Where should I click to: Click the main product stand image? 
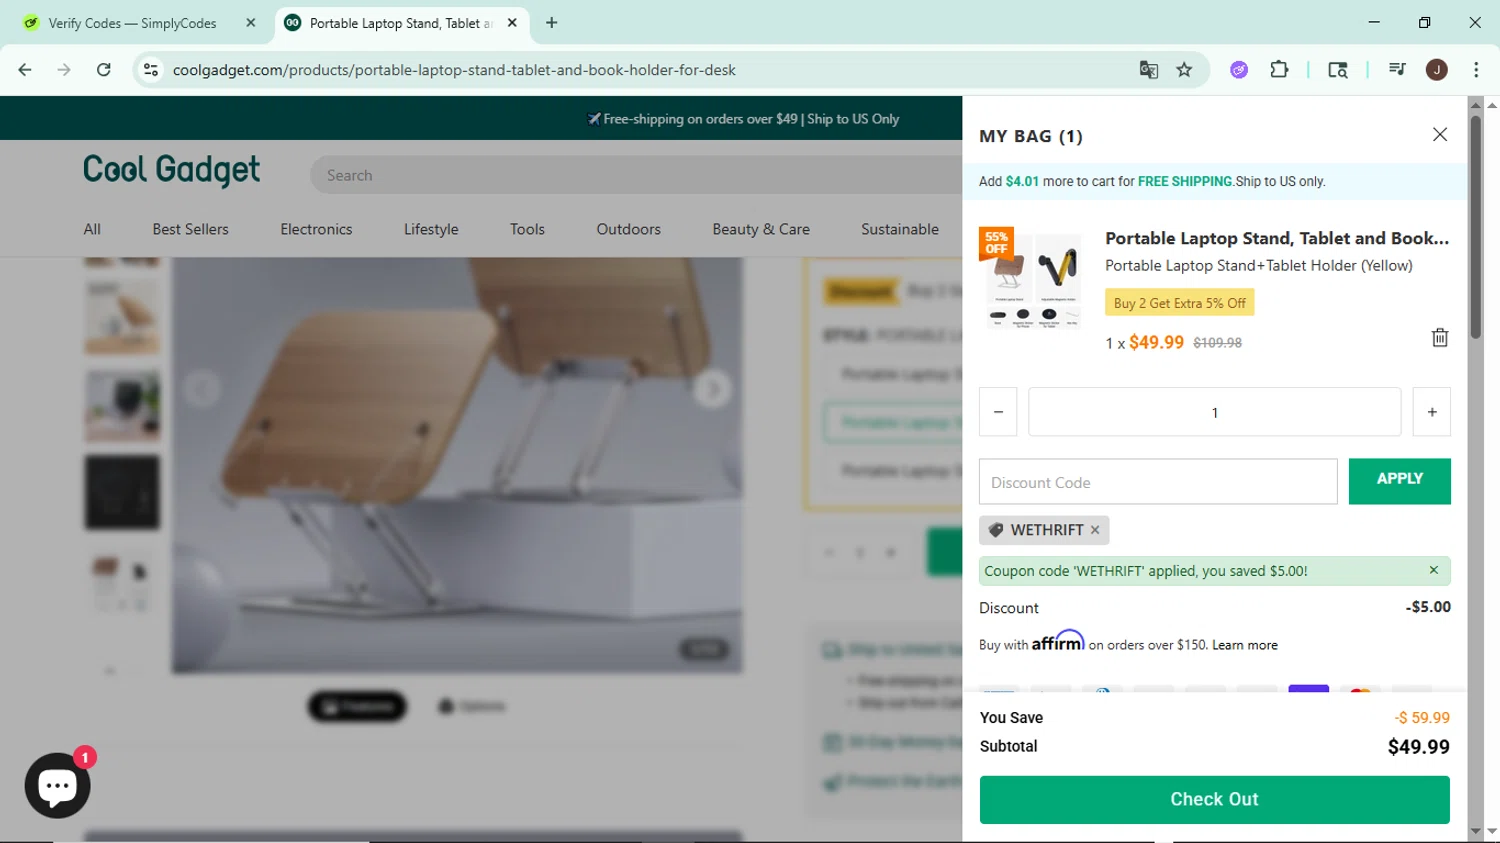coord(457,465)
